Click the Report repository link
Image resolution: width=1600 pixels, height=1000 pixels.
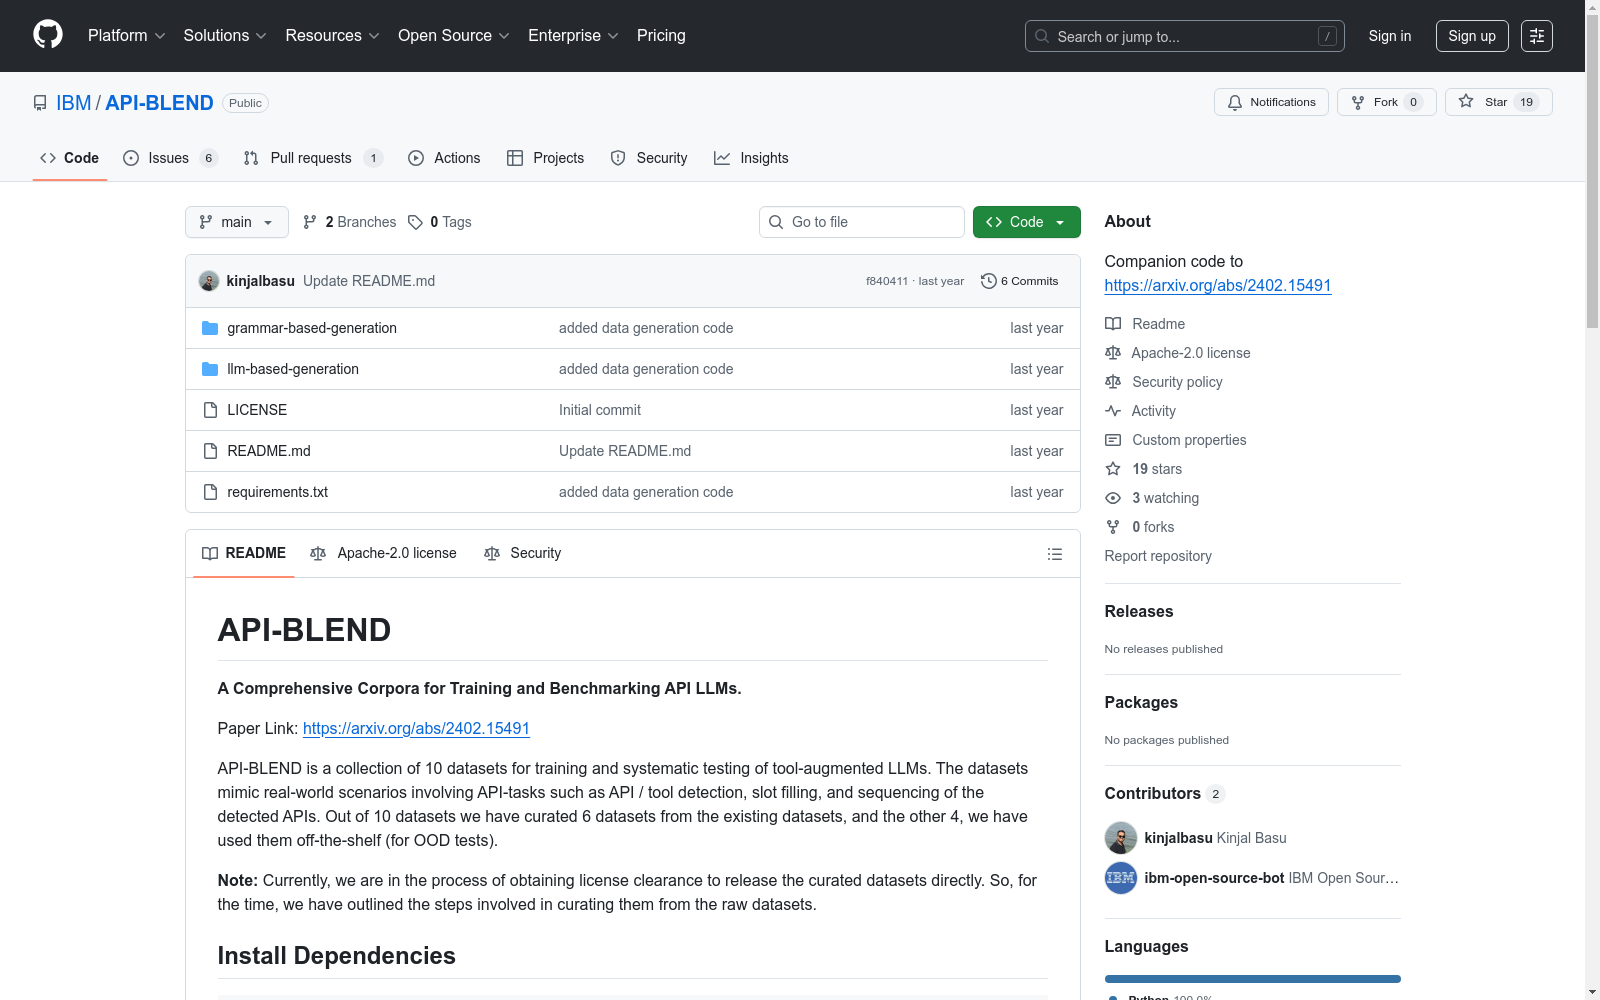click(1158, 556)
